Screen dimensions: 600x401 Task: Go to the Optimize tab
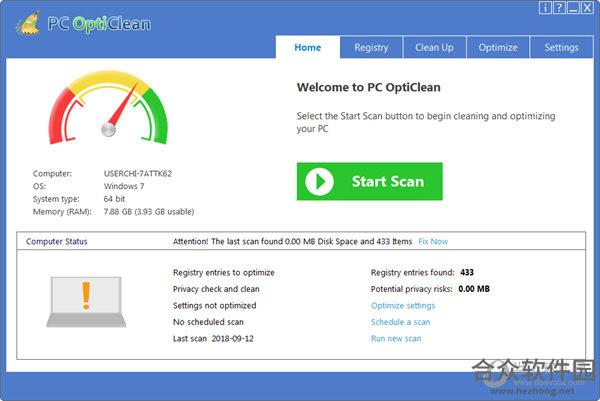point(498,47)
